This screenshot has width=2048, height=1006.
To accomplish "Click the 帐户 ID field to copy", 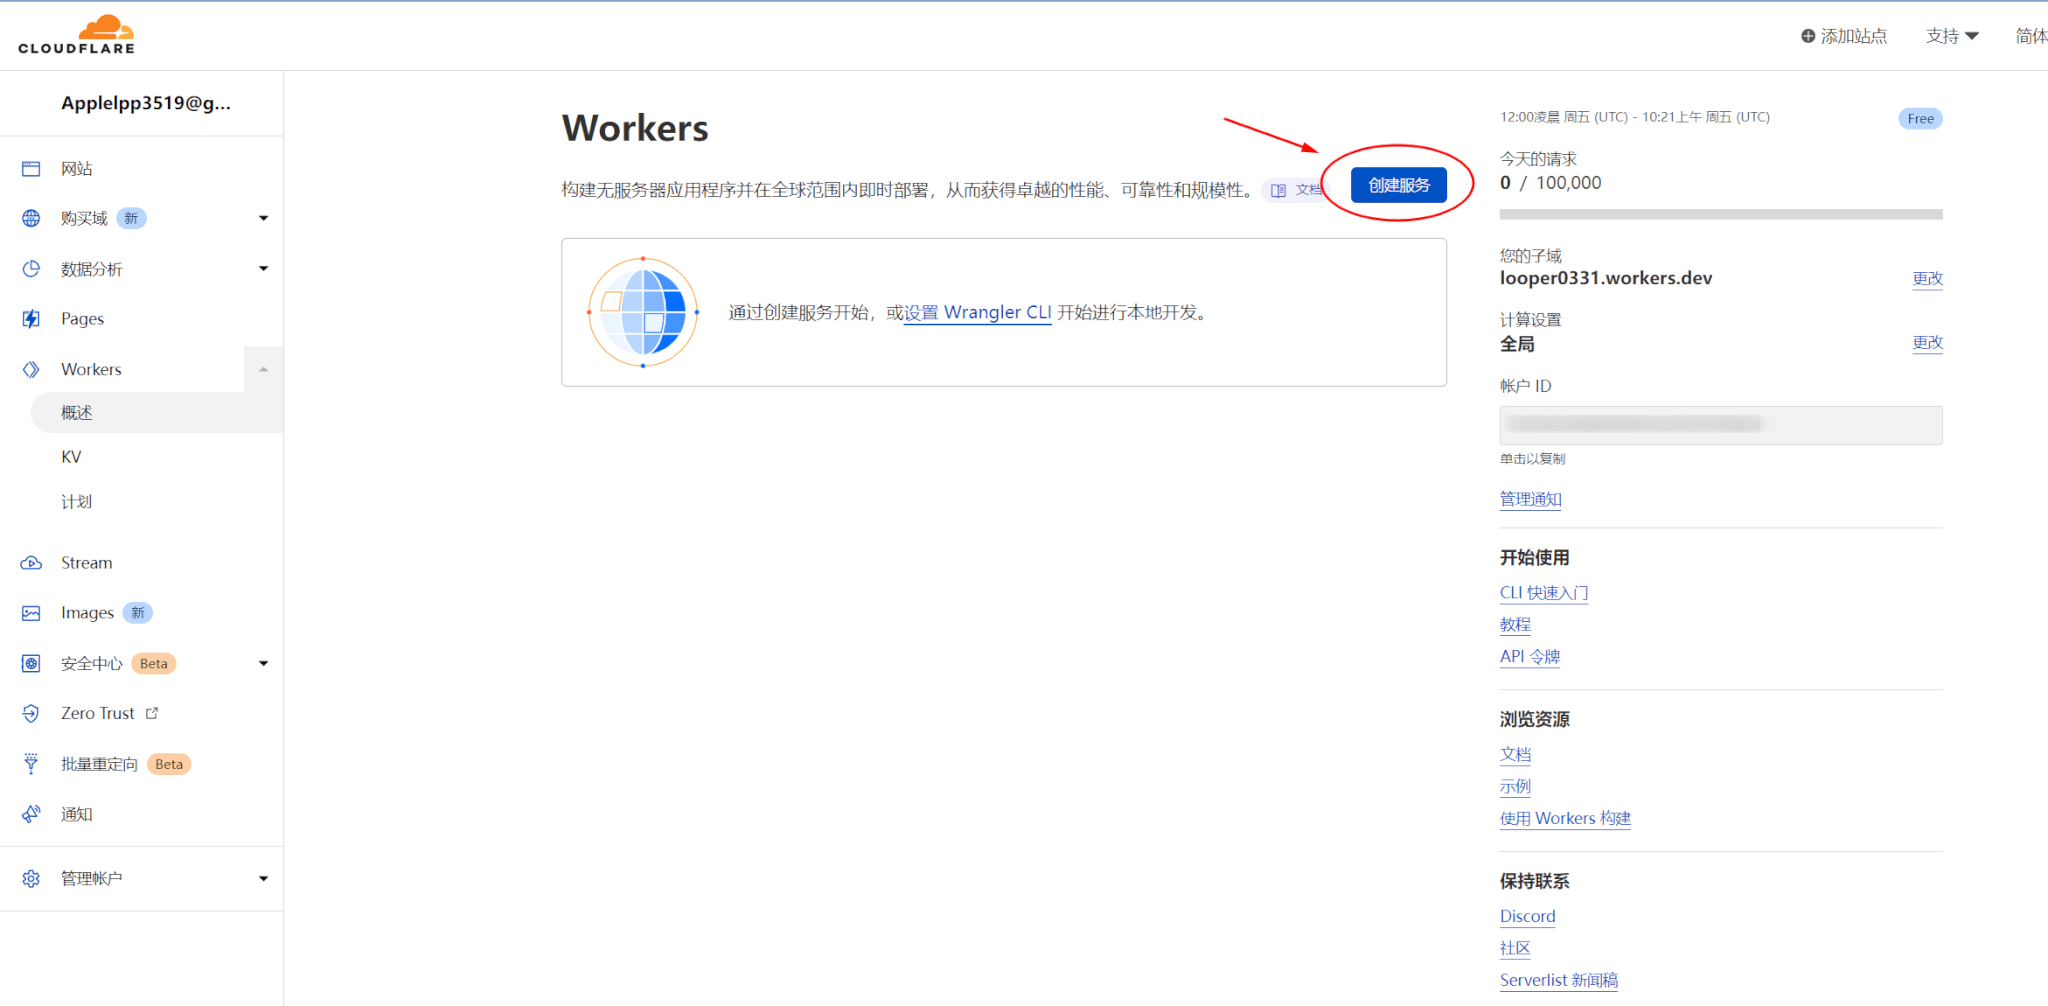I will click(1721, 425).
